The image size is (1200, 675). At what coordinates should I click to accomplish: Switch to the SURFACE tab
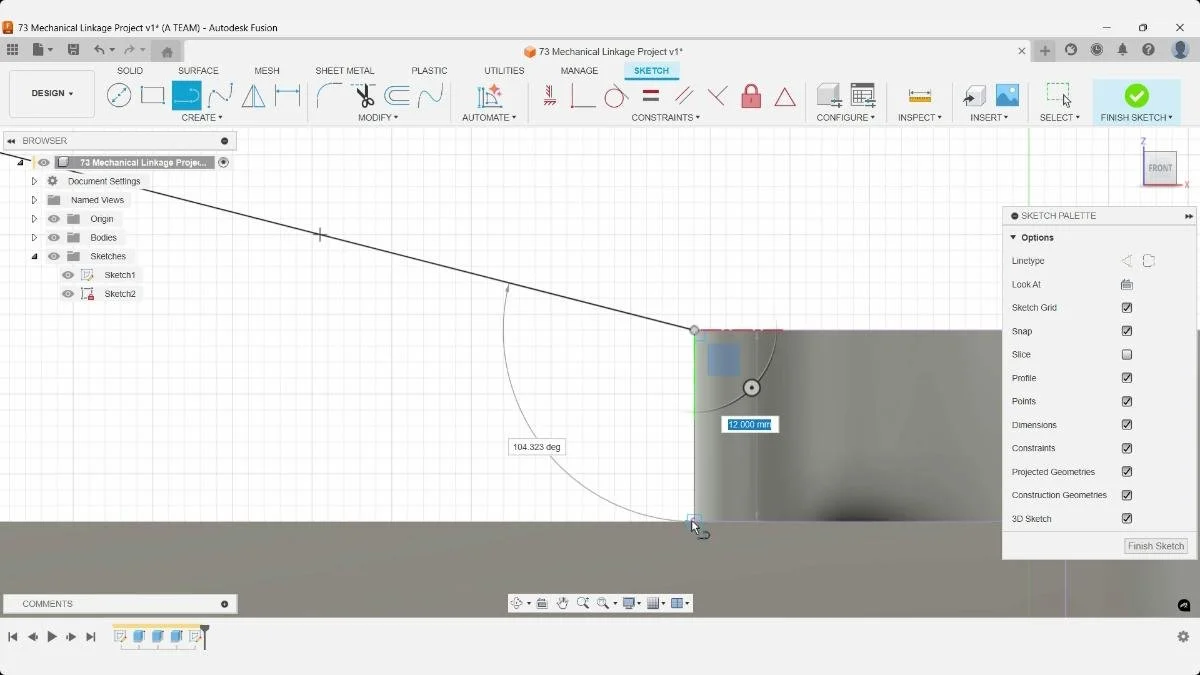coord(198,71)
